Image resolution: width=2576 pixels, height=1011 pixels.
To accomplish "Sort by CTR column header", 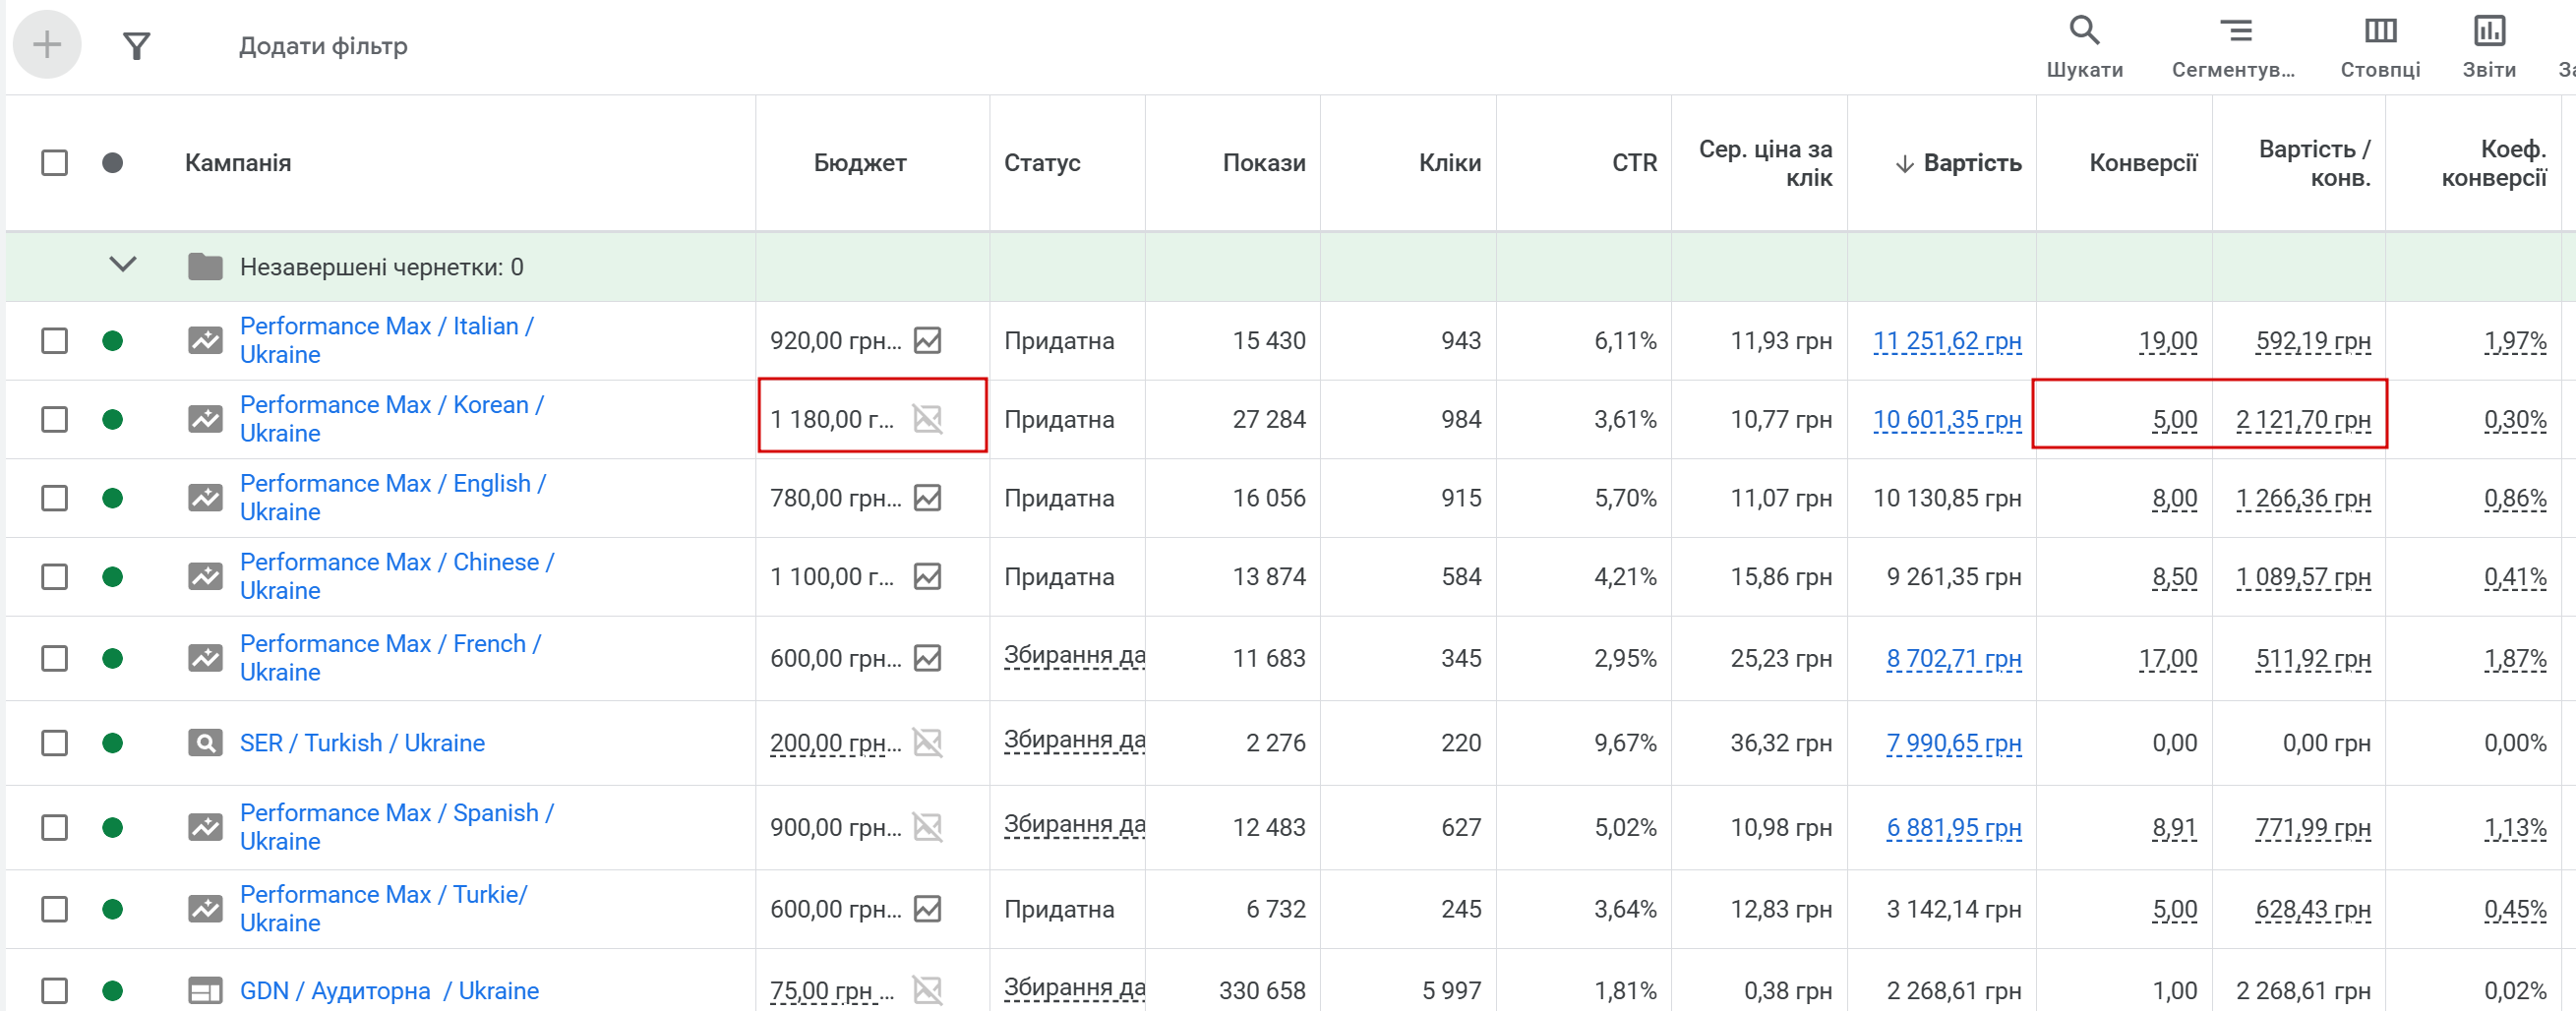I will point(1634,163).
